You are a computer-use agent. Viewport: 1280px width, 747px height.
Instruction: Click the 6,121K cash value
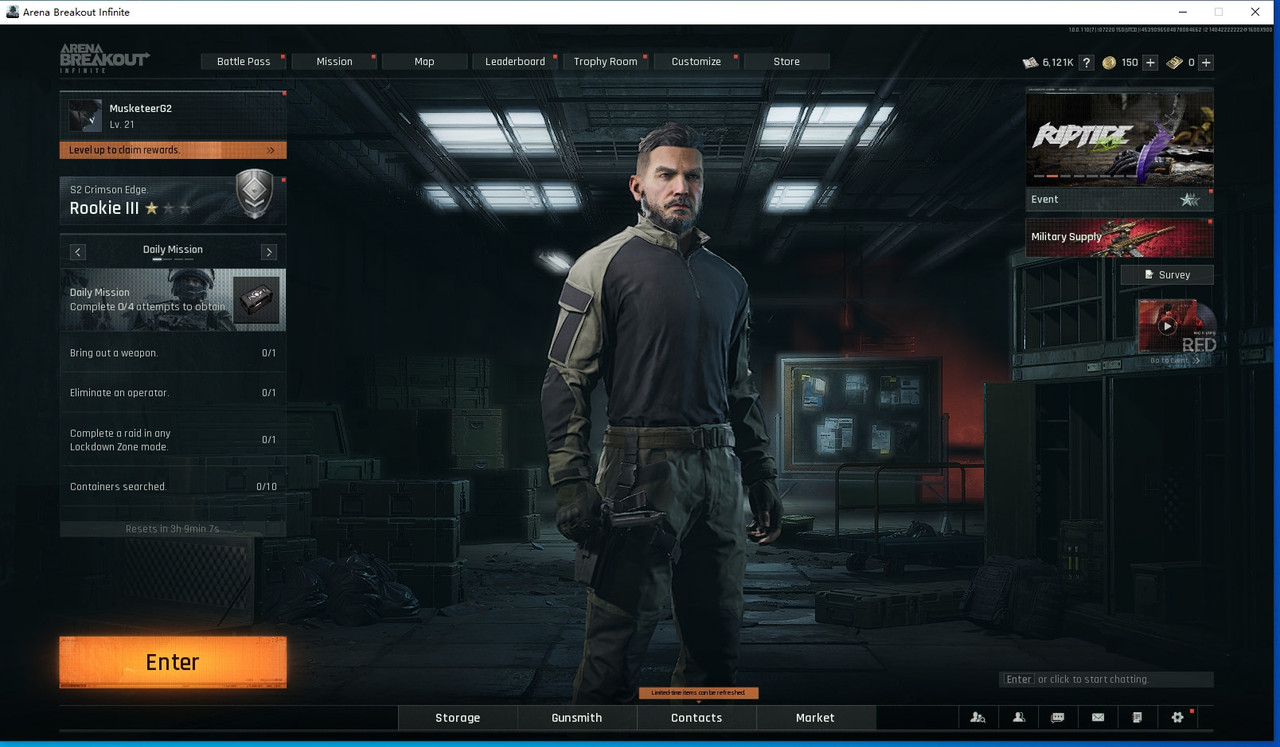1058,62
